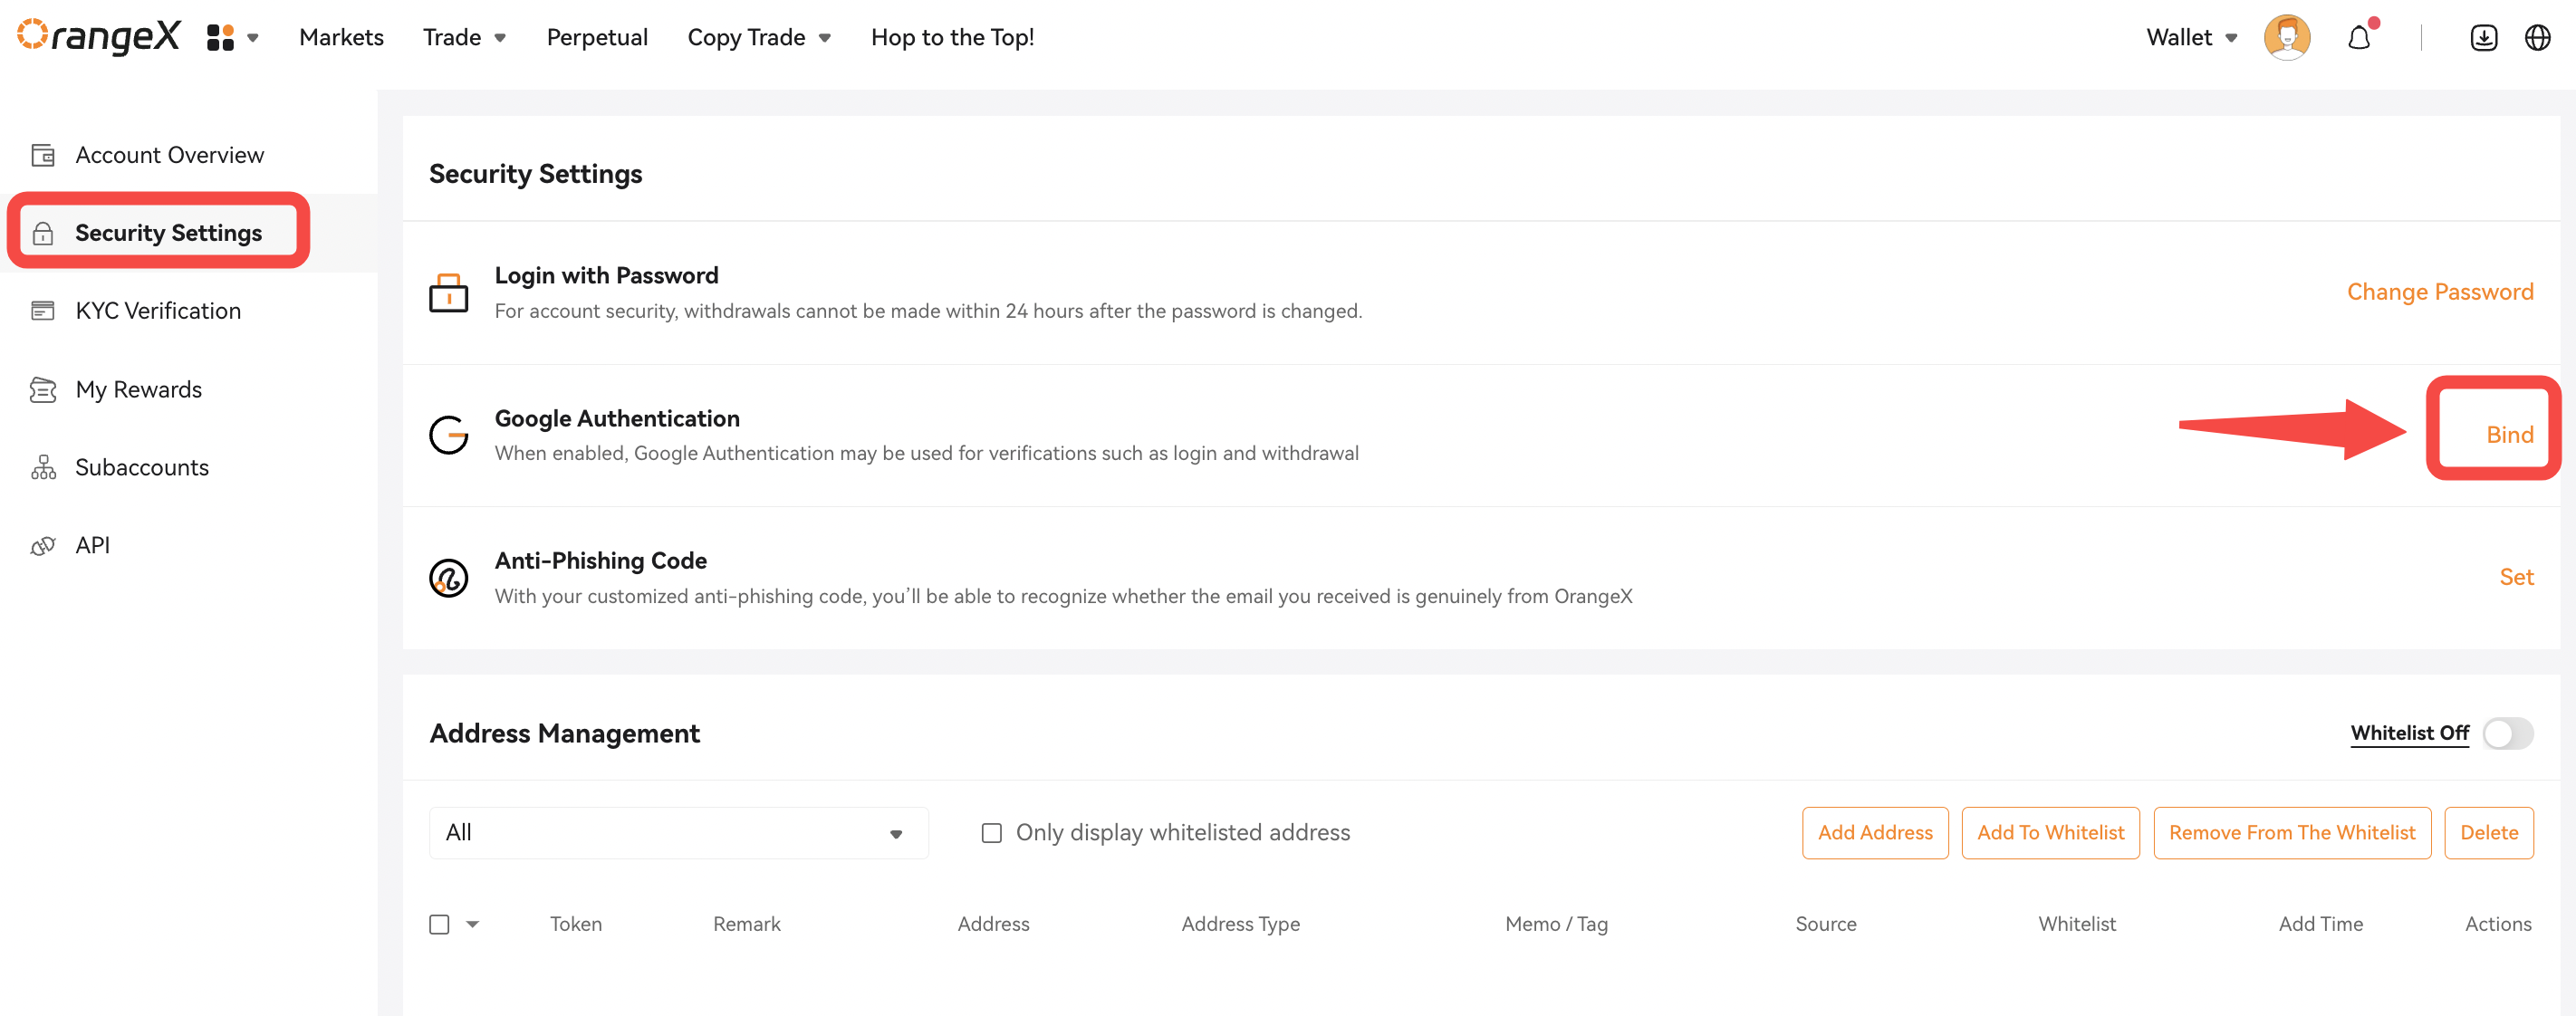Open the apps grid icon

(220, 38)
